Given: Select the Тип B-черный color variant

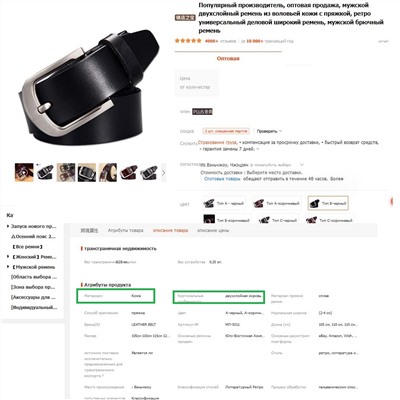Looking at the screenshot, I should [328, 203].
